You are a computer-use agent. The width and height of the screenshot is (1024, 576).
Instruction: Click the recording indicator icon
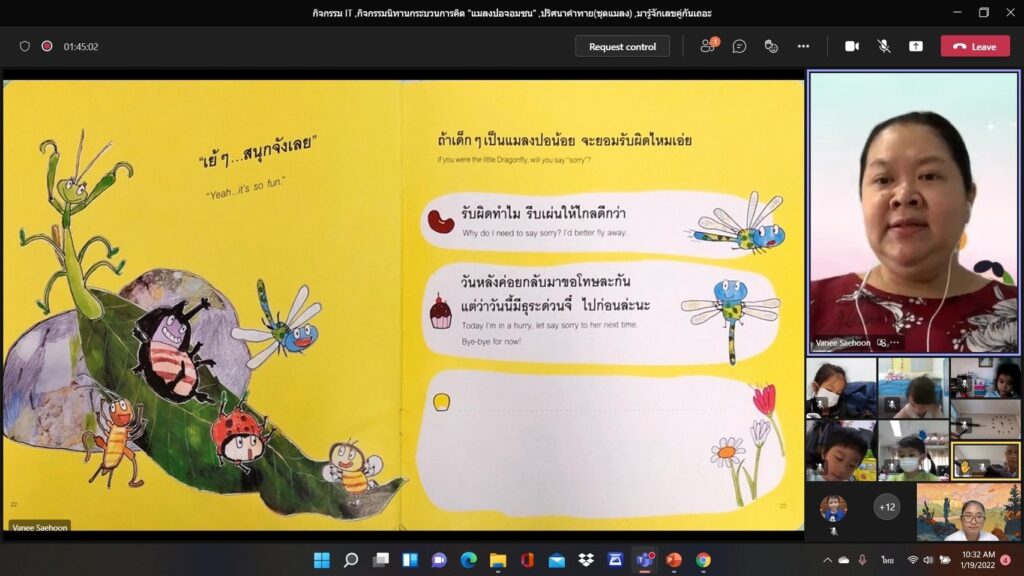coord(47,46)
